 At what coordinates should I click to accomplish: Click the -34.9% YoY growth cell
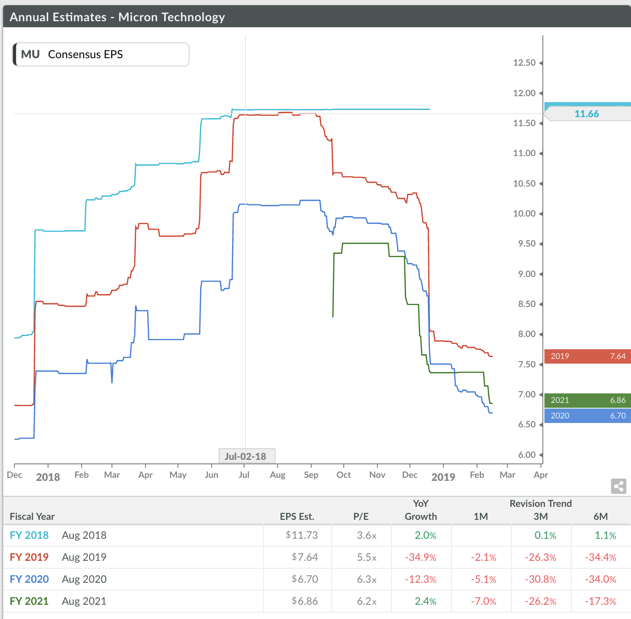[421, 557]
